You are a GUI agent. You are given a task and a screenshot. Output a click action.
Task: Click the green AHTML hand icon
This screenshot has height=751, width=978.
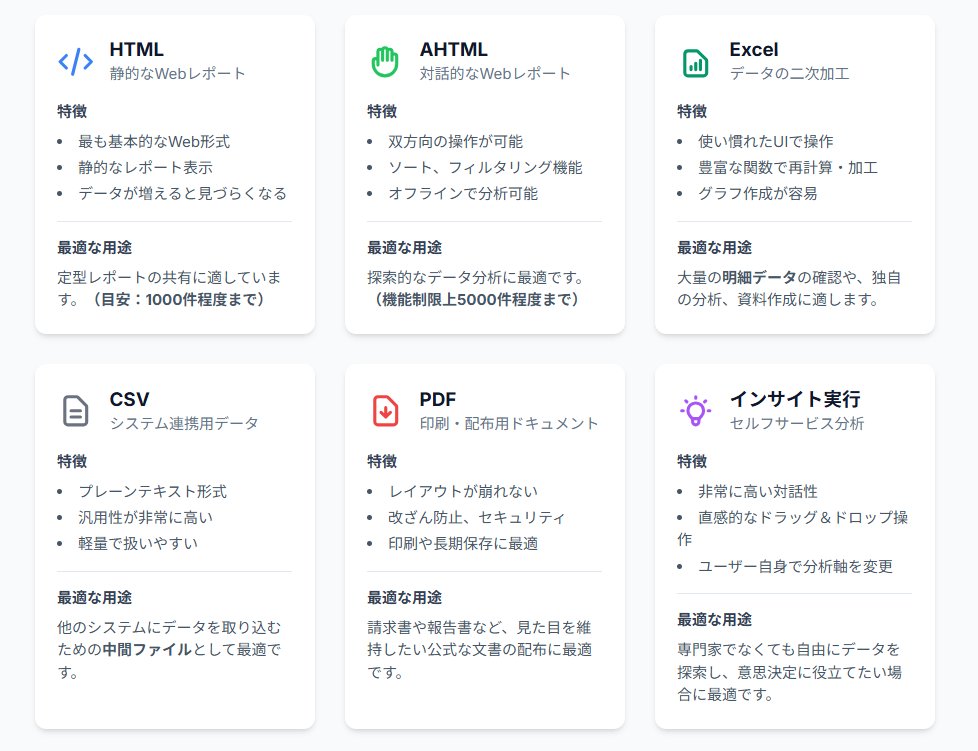point(385,62)
